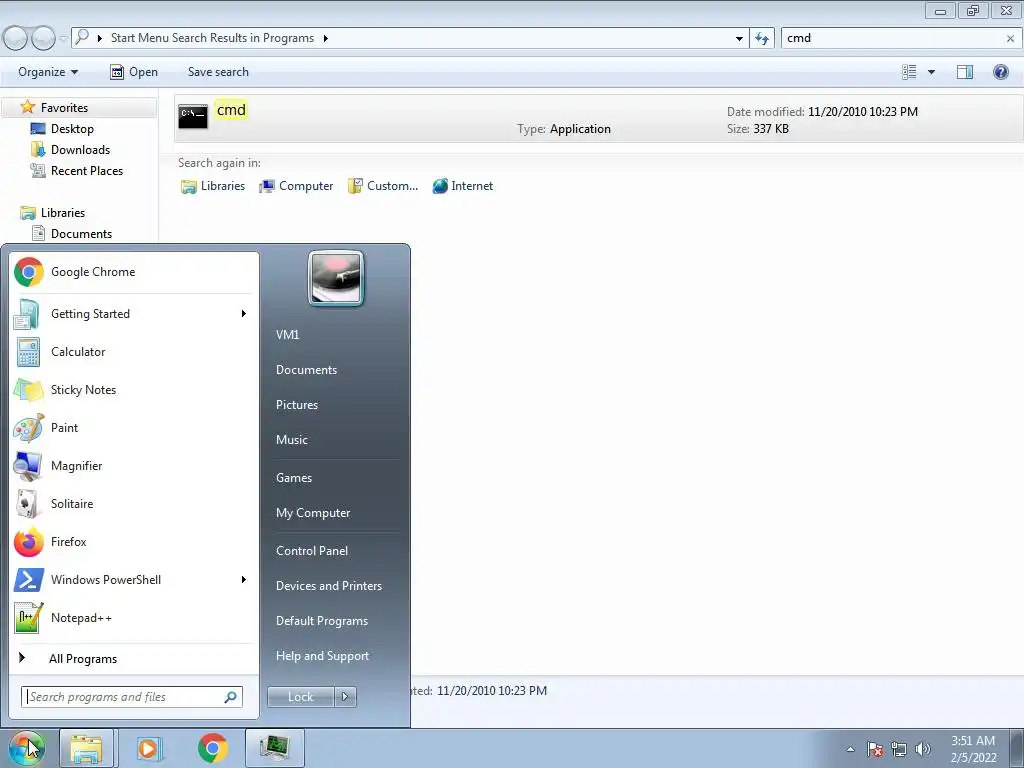Switch to the monitor app on taskbar
Viewport: 1024px width, 768px height.
[275, 748]
